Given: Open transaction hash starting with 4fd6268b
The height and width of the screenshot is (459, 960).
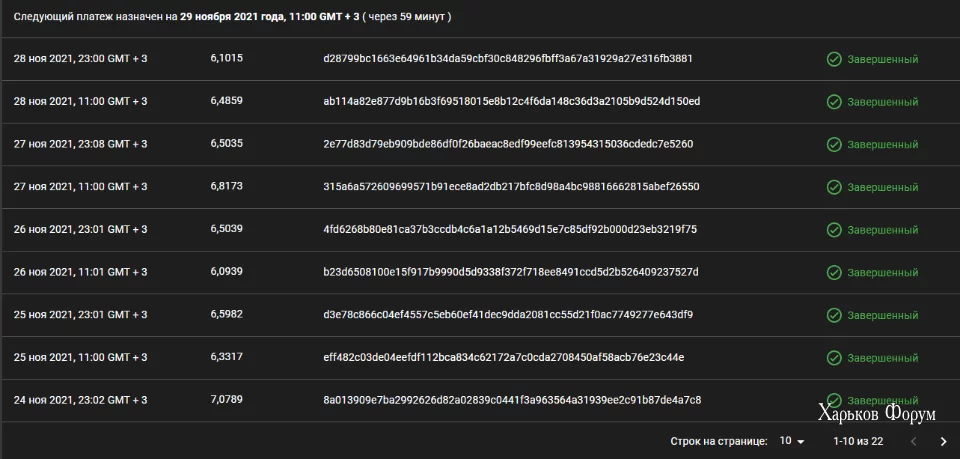Looking at the screenshot, I should point(510,230).
